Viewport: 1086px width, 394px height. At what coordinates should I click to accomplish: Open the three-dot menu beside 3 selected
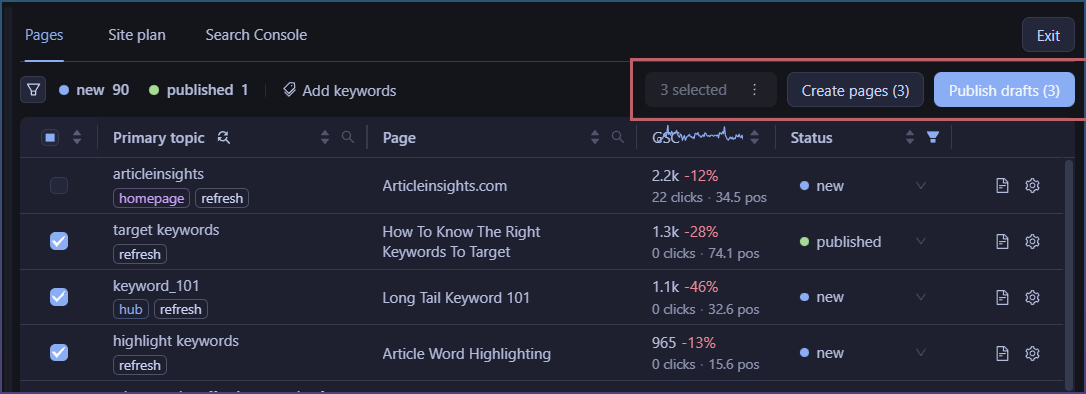point(754,90)
